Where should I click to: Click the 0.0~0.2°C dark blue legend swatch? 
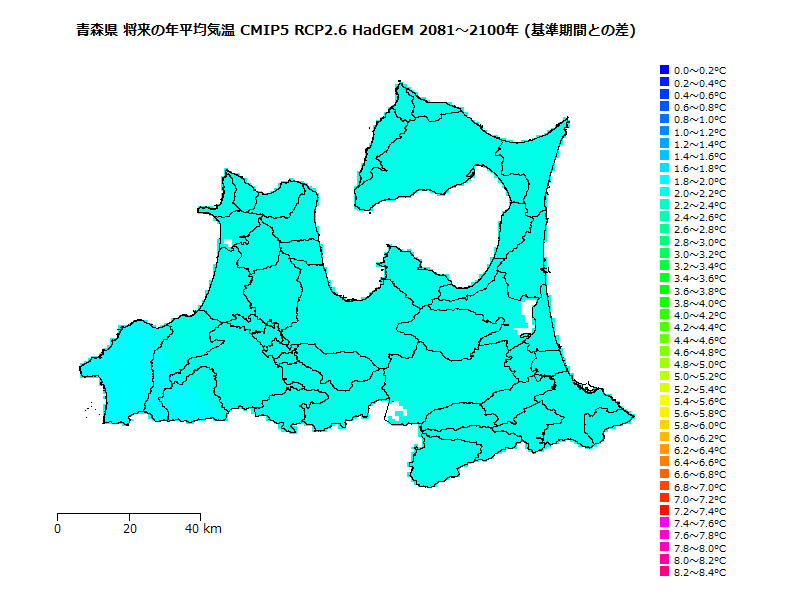pos(664,70)
